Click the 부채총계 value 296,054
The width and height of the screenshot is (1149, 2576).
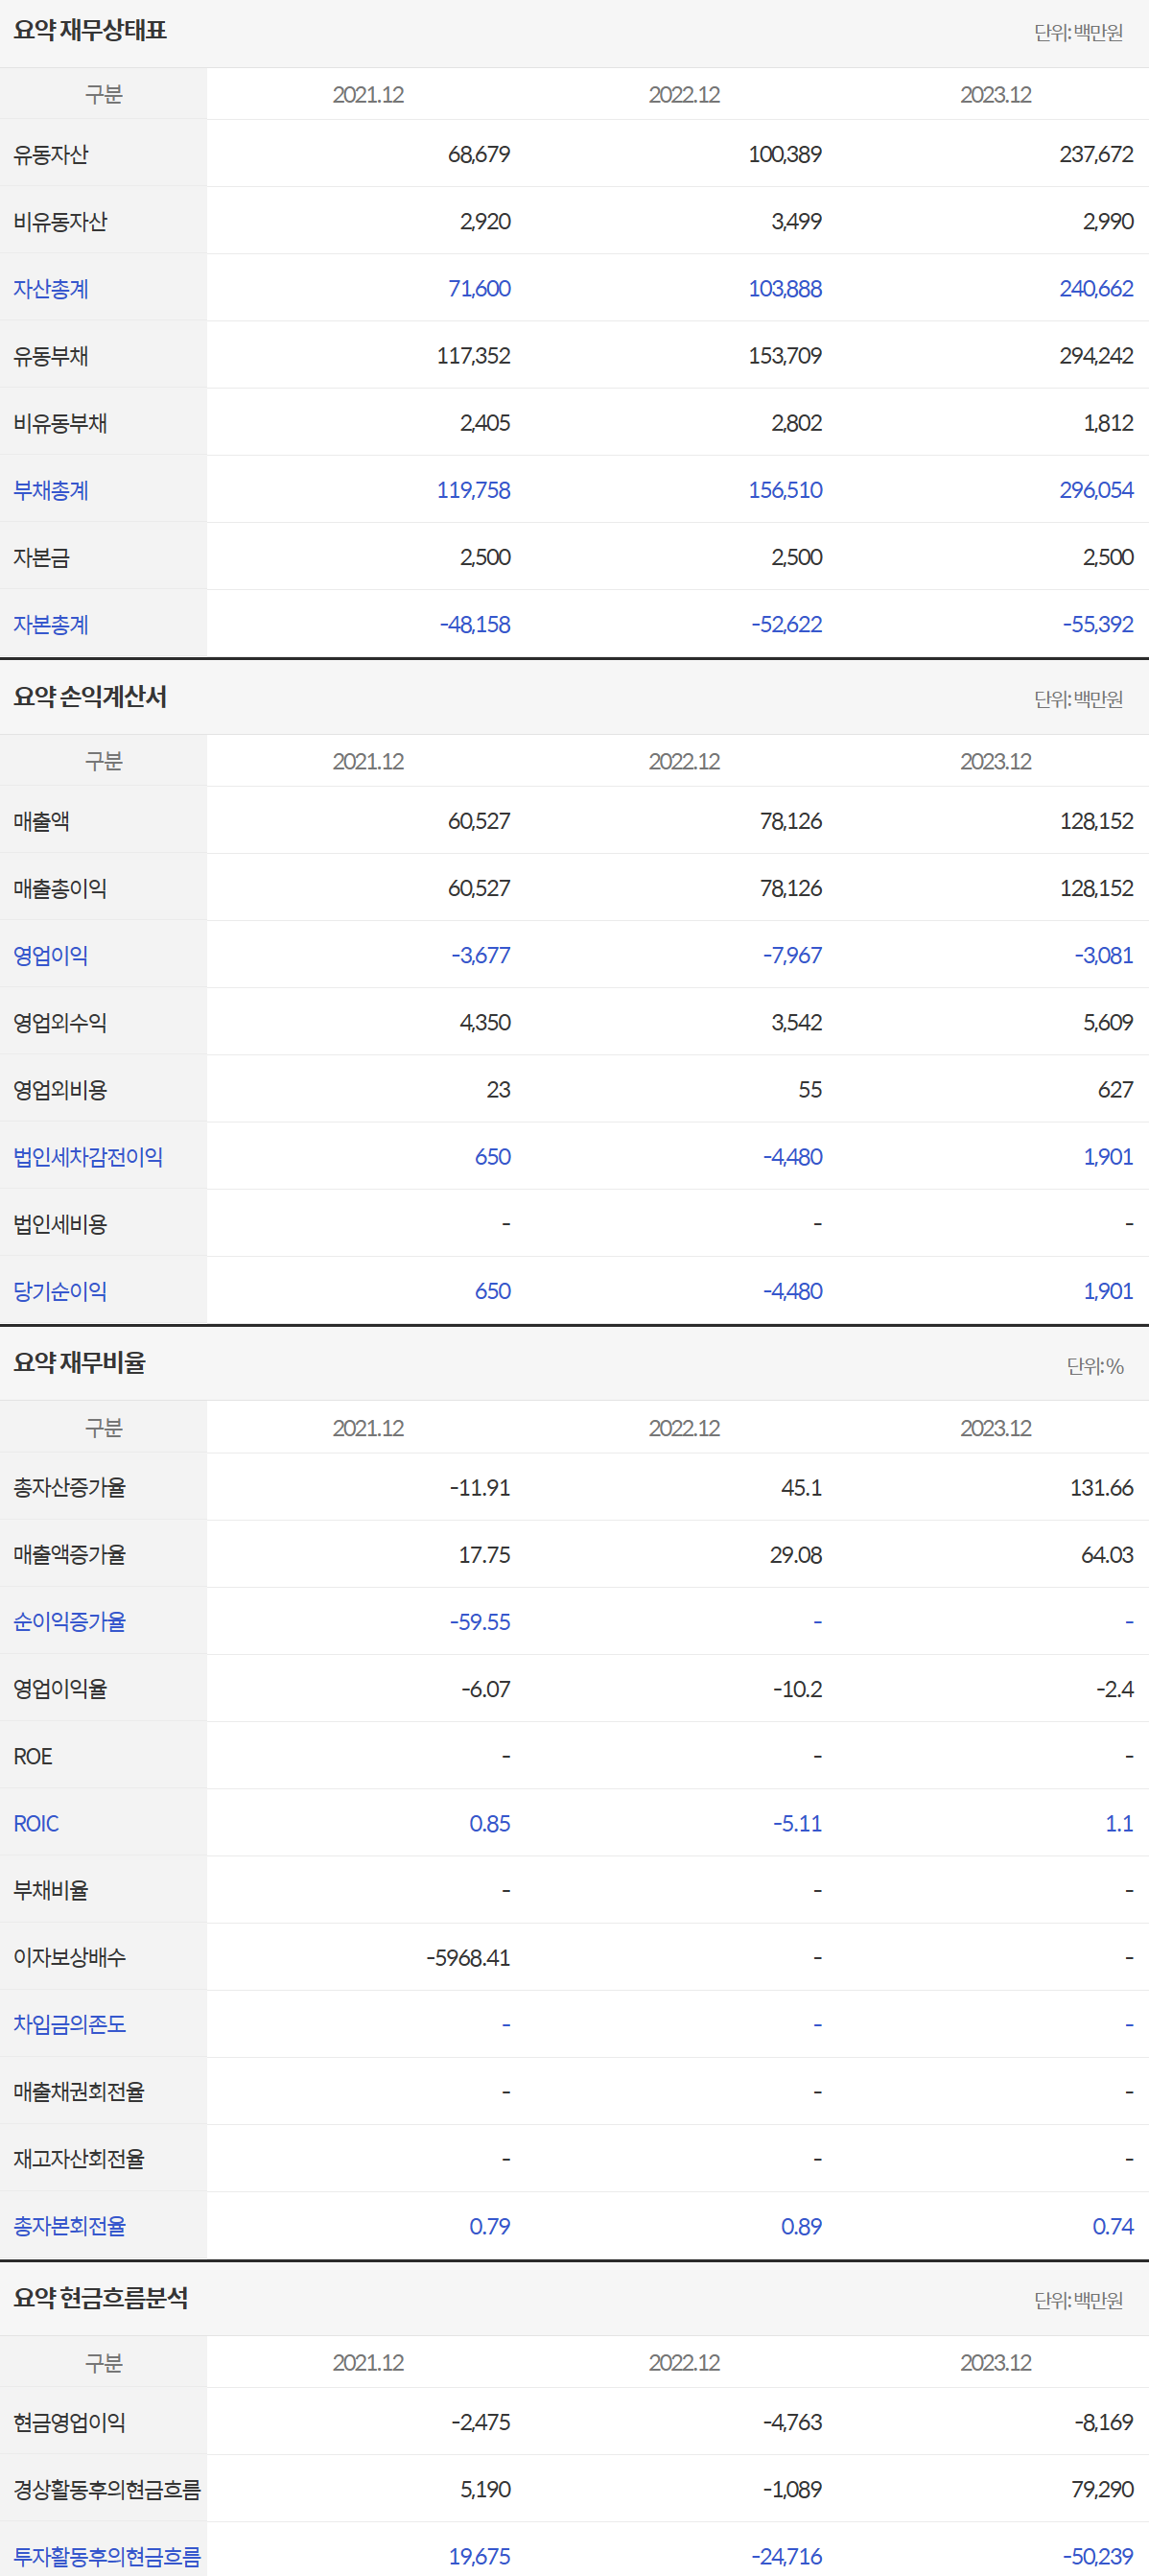1096,490
